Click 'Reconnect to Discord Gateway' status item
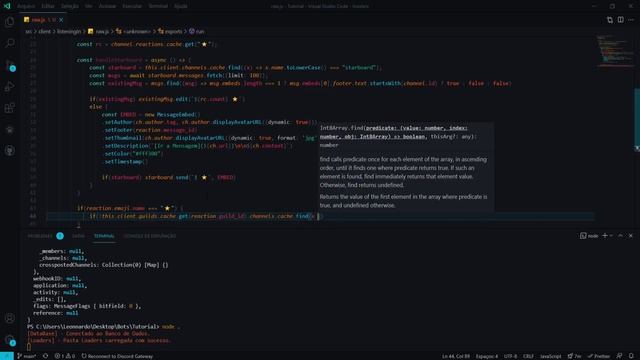640x360 pixels. [117, 356]
